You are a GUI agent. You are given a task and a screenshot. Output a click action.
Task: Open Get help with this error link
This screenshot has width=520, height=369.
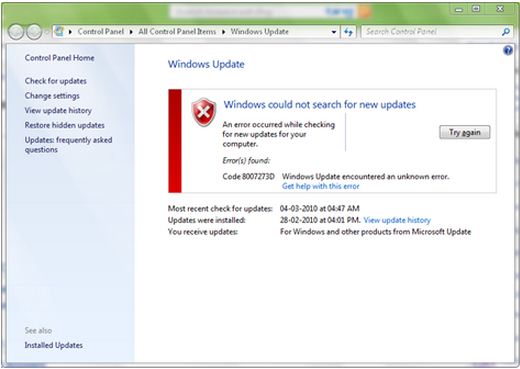tap(321, 186)
